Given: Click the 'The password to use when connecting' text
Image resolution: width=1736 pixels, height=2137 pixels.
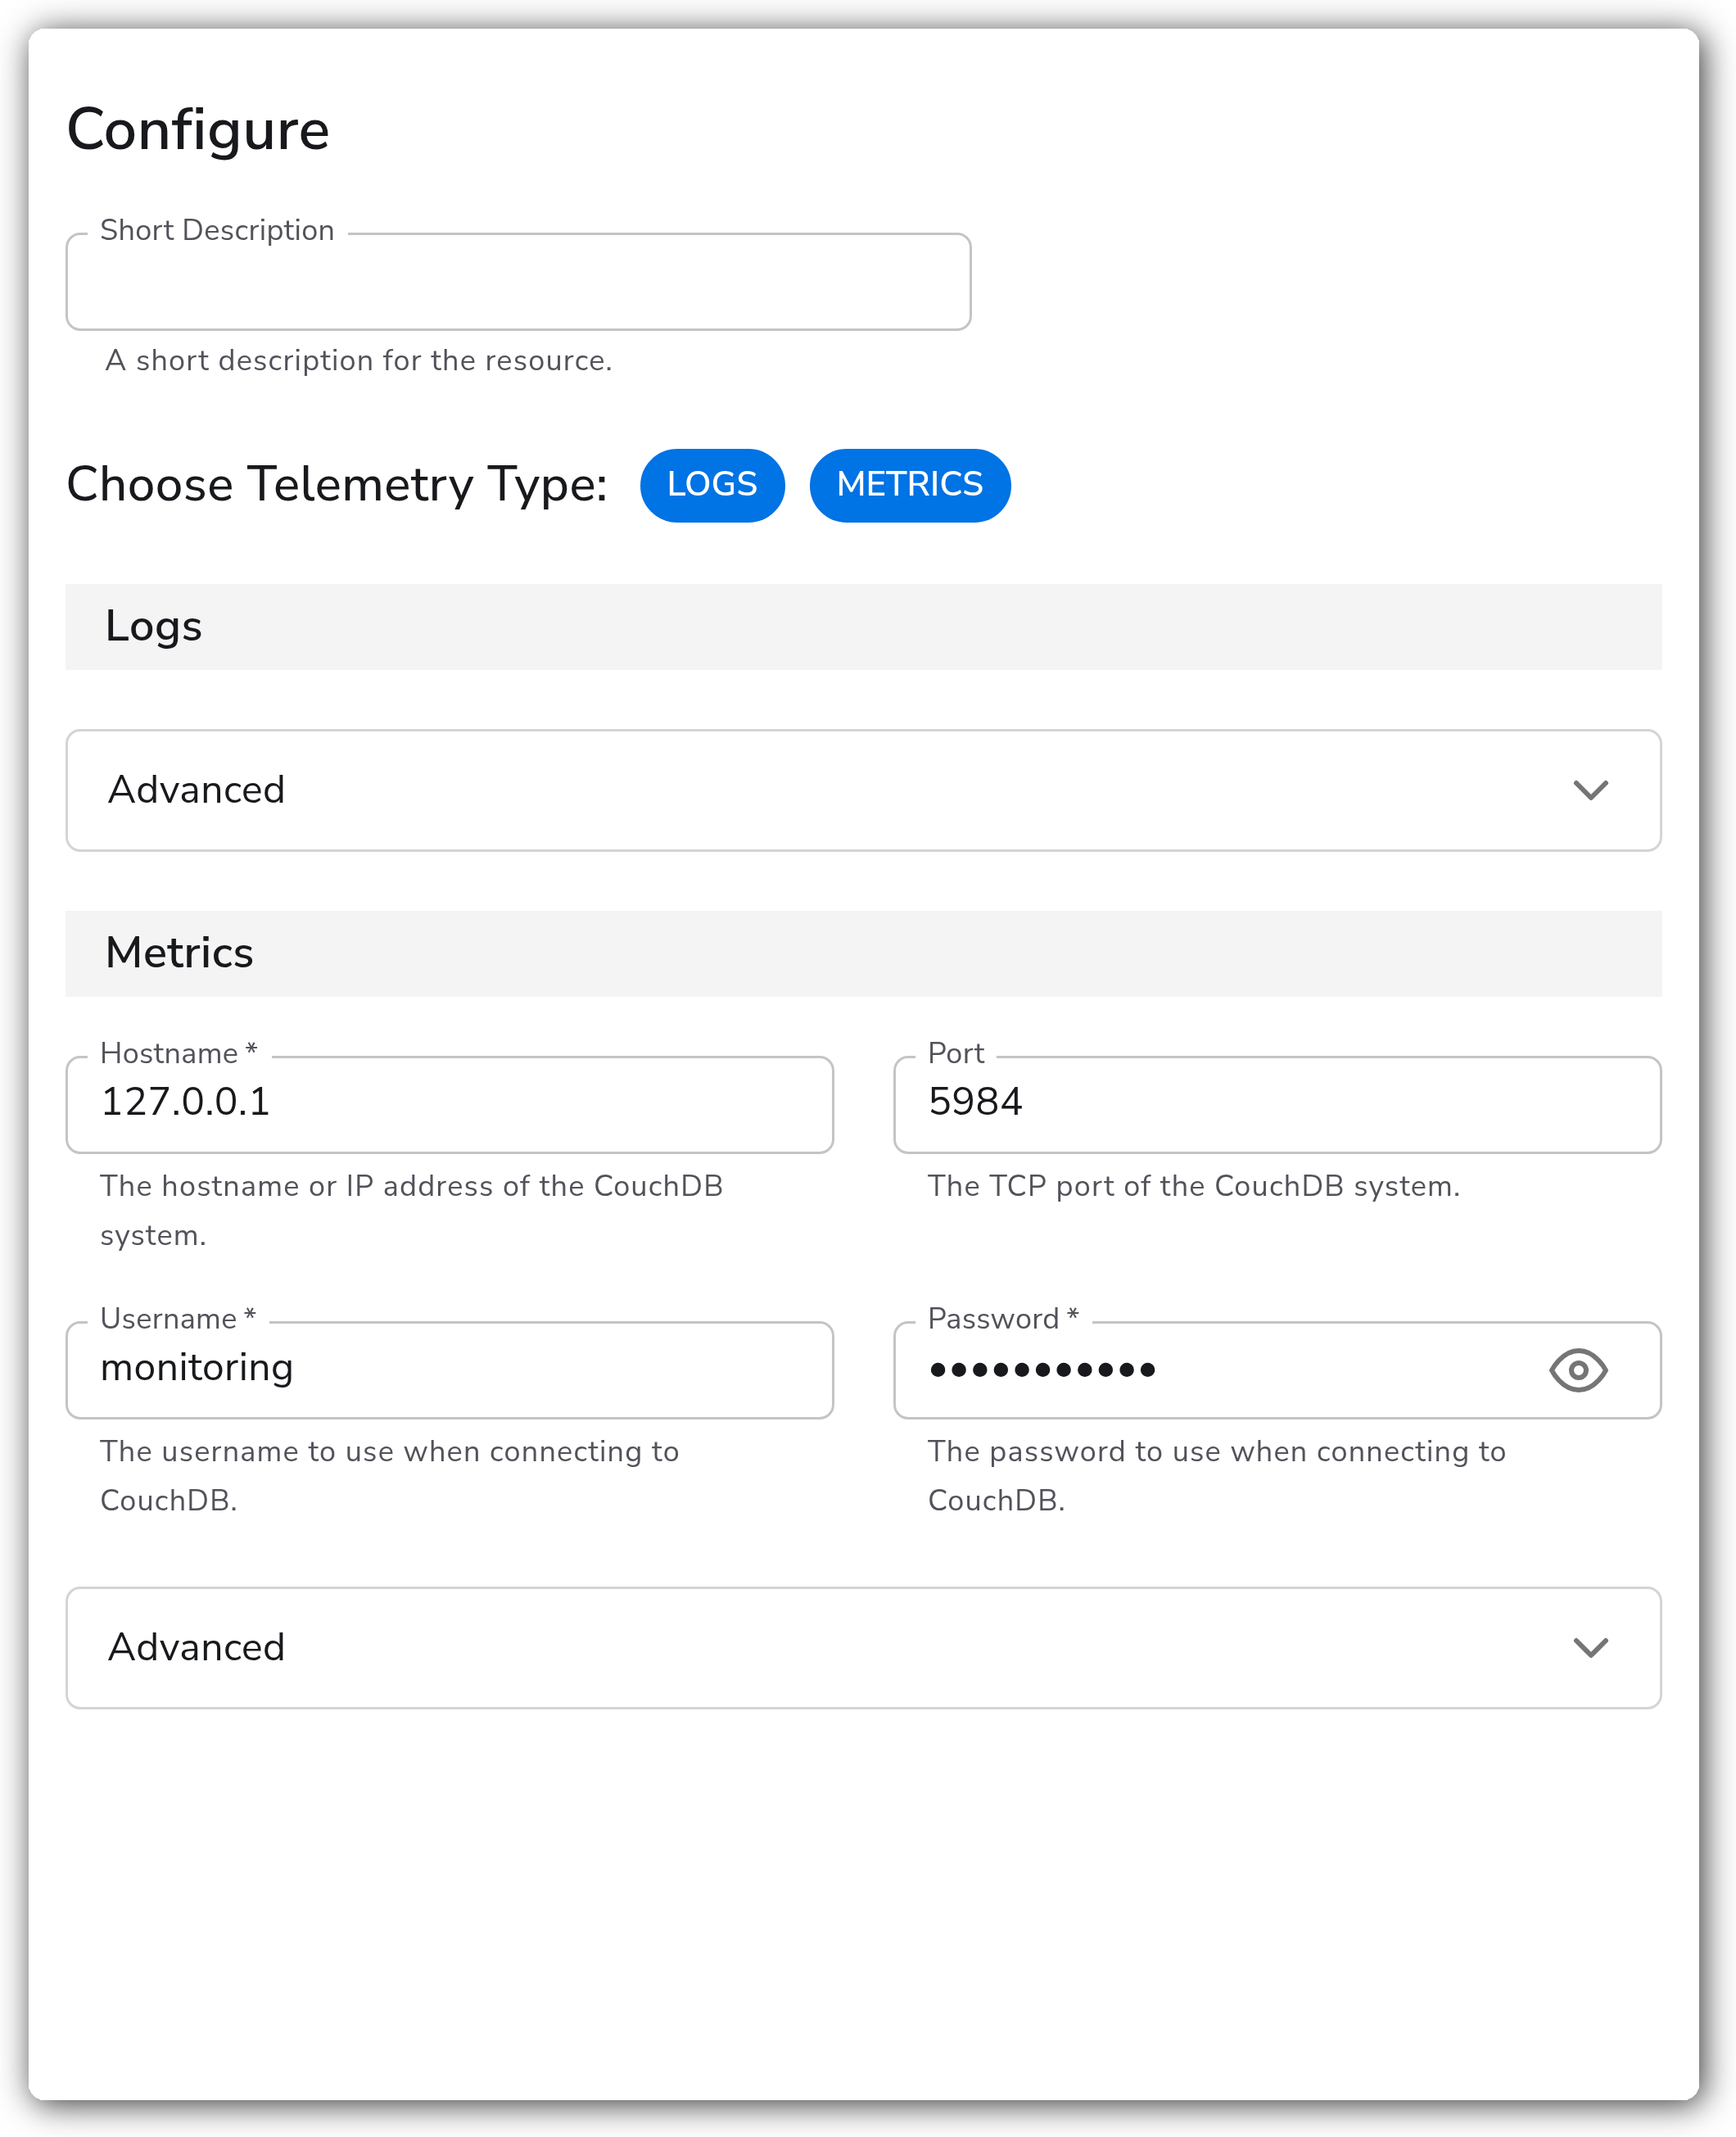Looking at the screenshot, I should click(1217, 1475).
